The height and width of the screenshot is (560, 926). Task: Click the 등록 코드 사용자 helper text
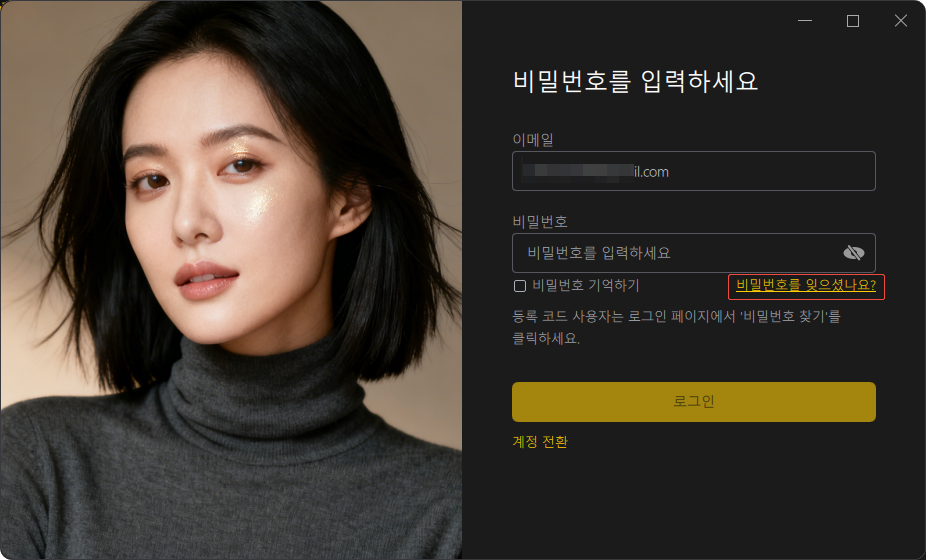676,327
